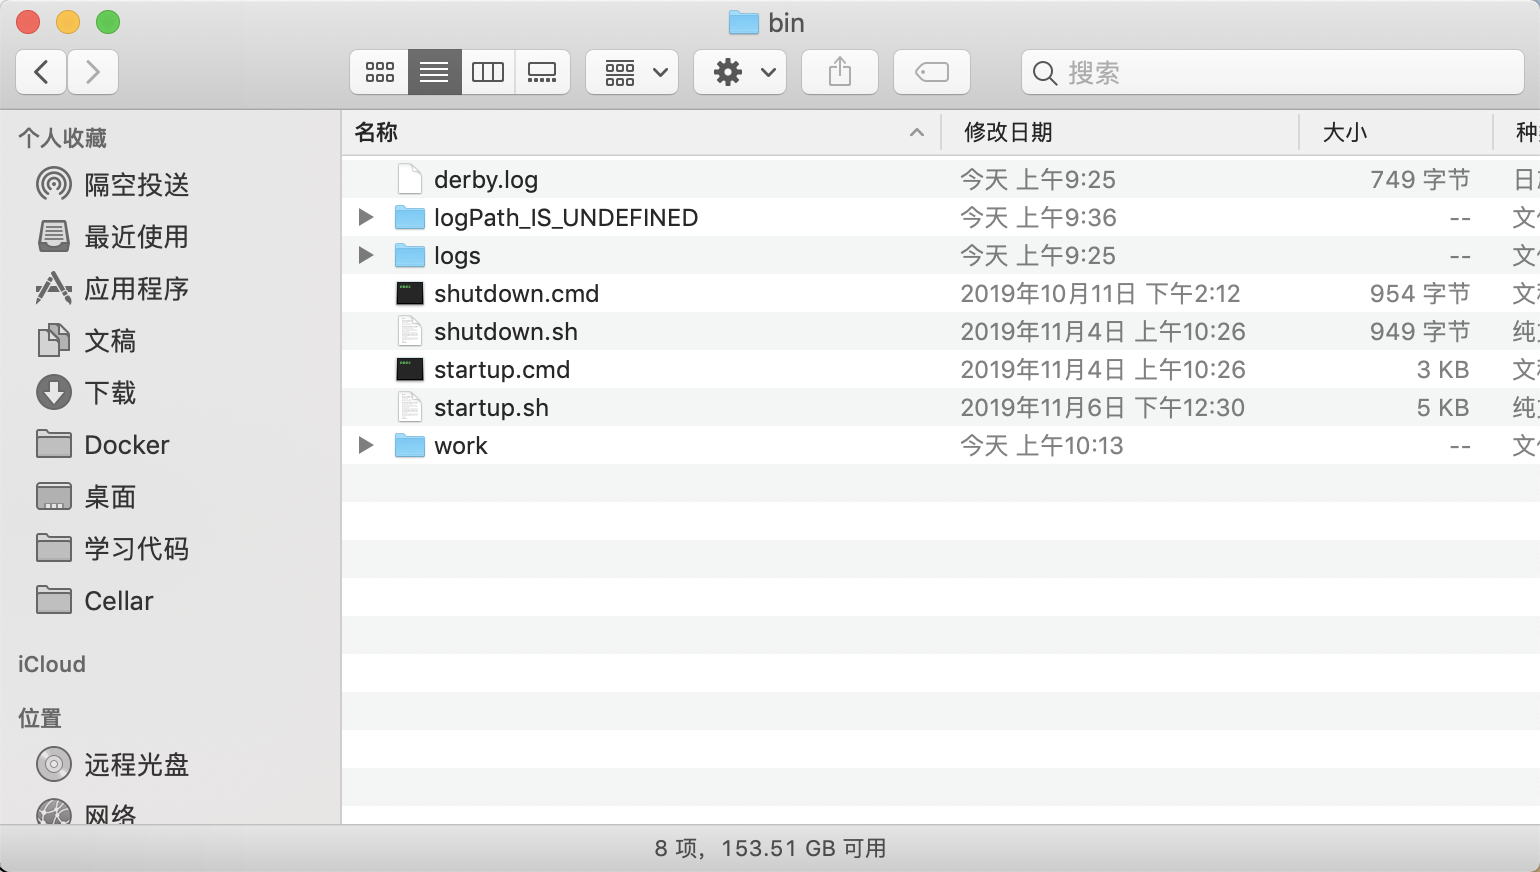Select the logPath_IS_UNDEFINED folder icon

pos(410,217)
